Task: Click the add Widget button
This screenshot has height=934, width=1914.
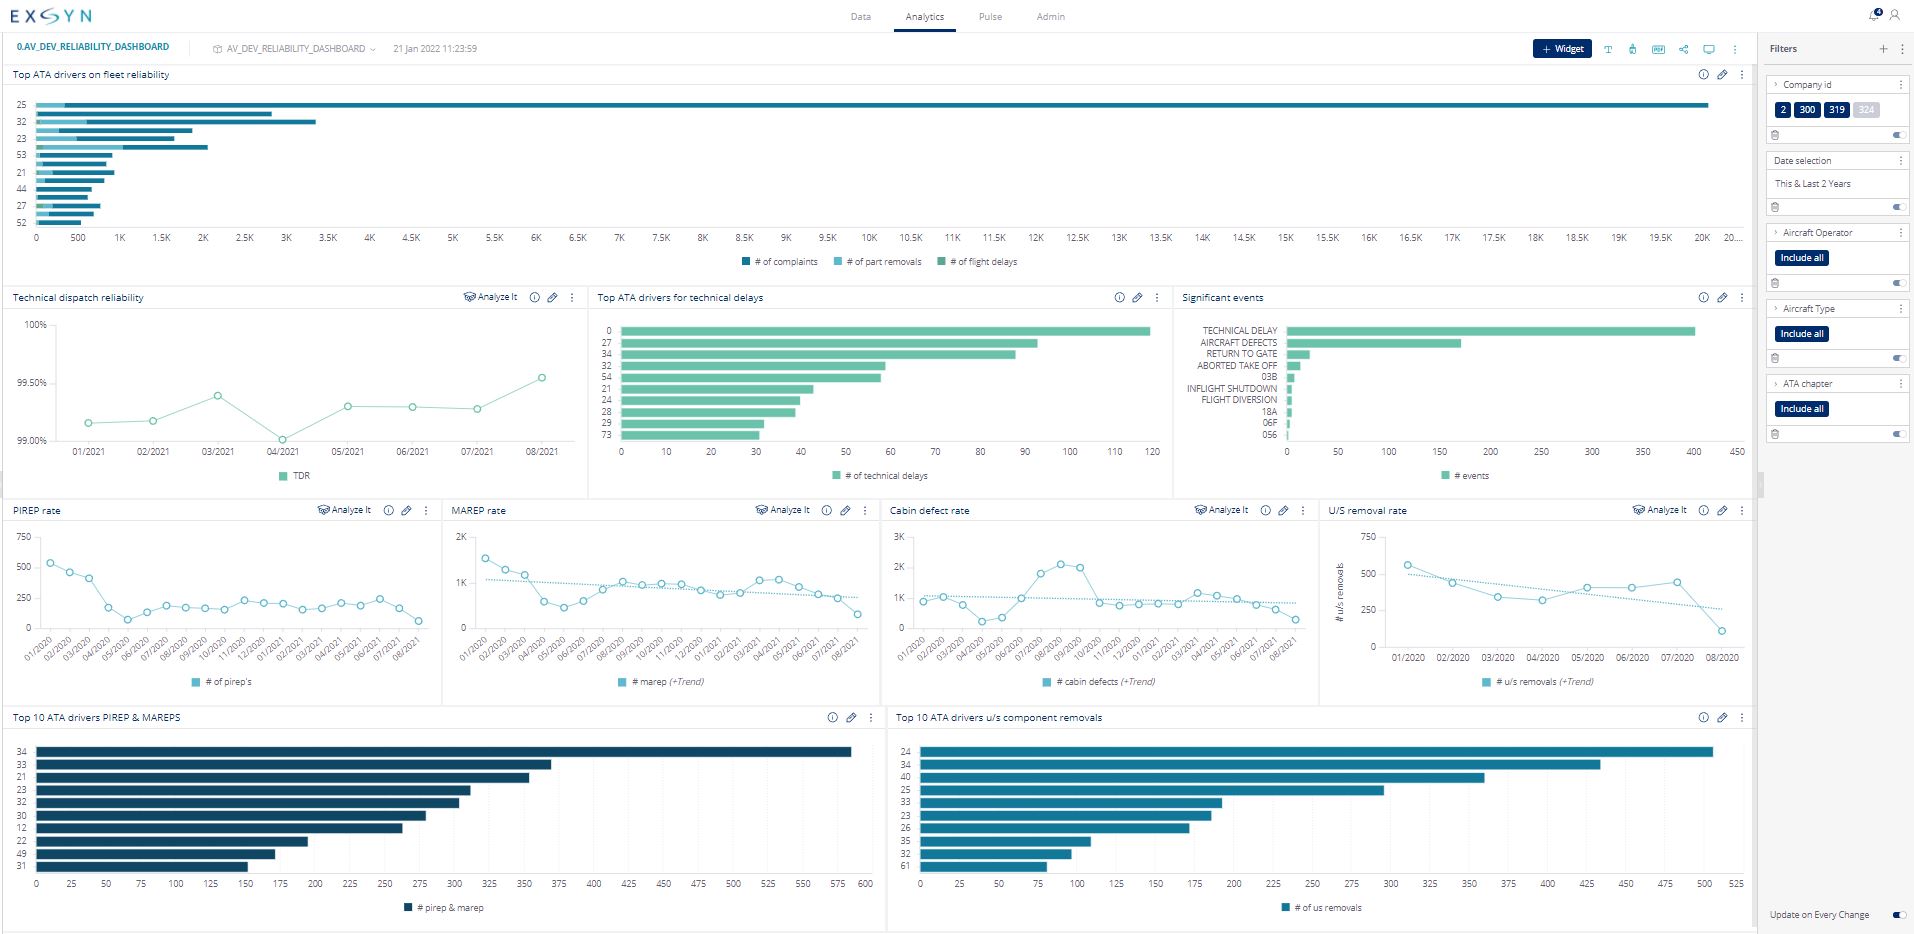Action: [x=1562, y=49]
